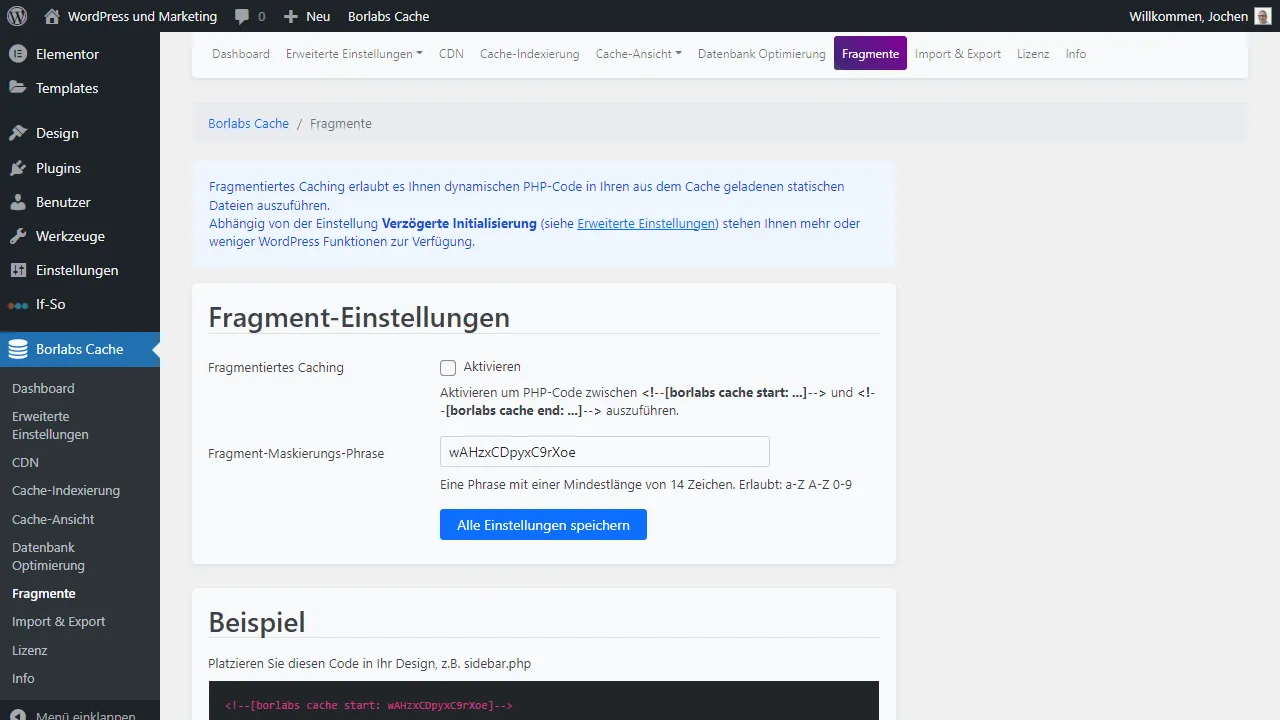Open the Dashboard tab in top navigation

click(x=241, y=54)
